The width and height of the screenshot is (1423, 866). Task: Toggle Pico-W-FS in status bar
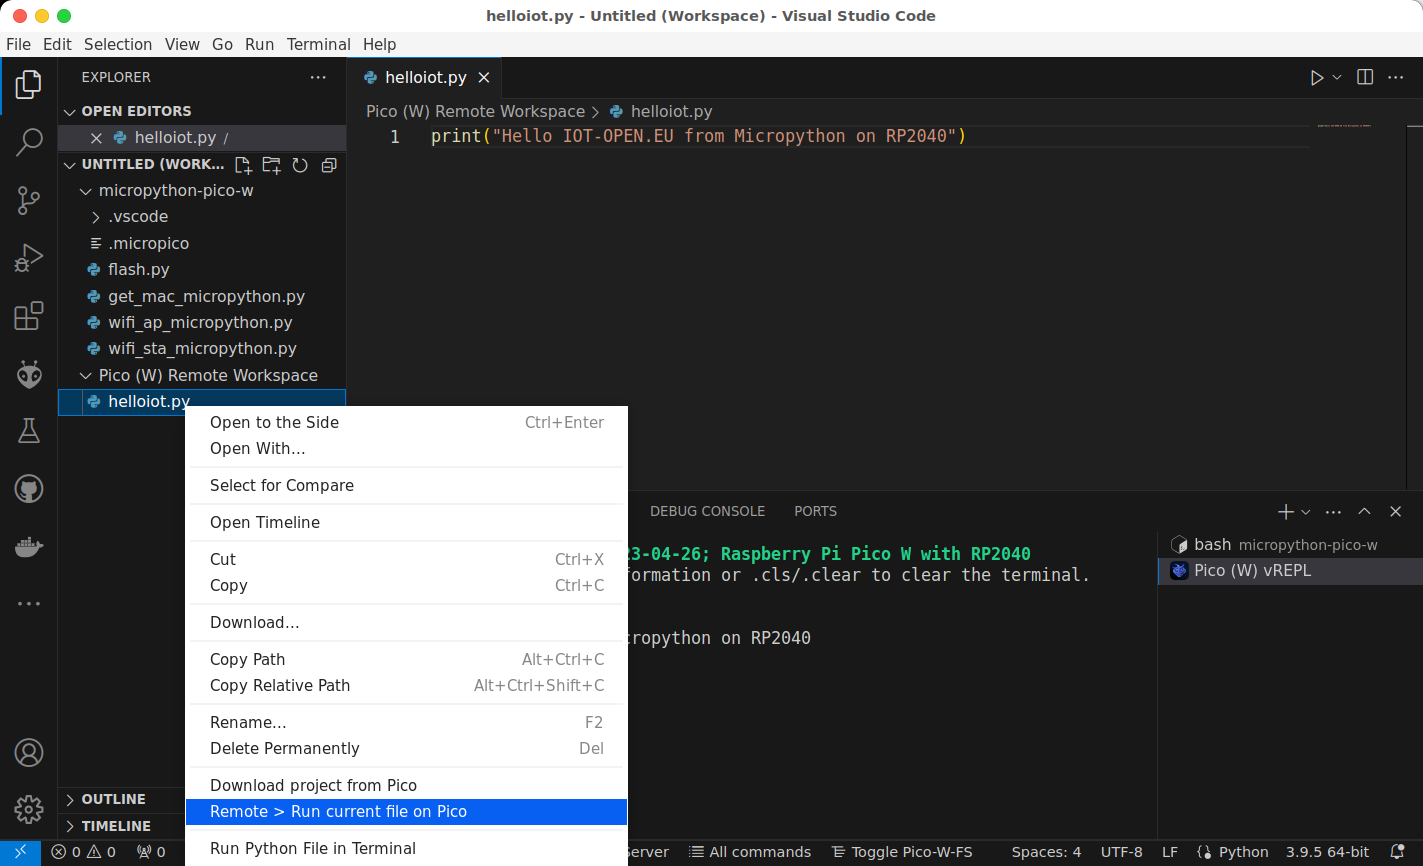point(902,852)
